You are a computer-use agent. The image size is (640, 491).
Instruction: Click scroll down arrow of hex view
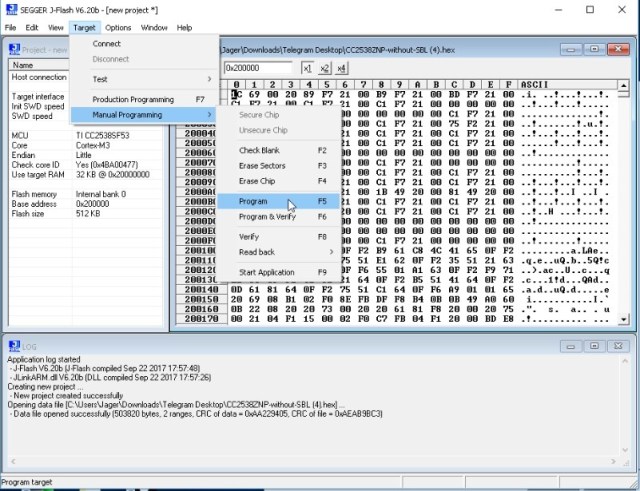point(623,319)
